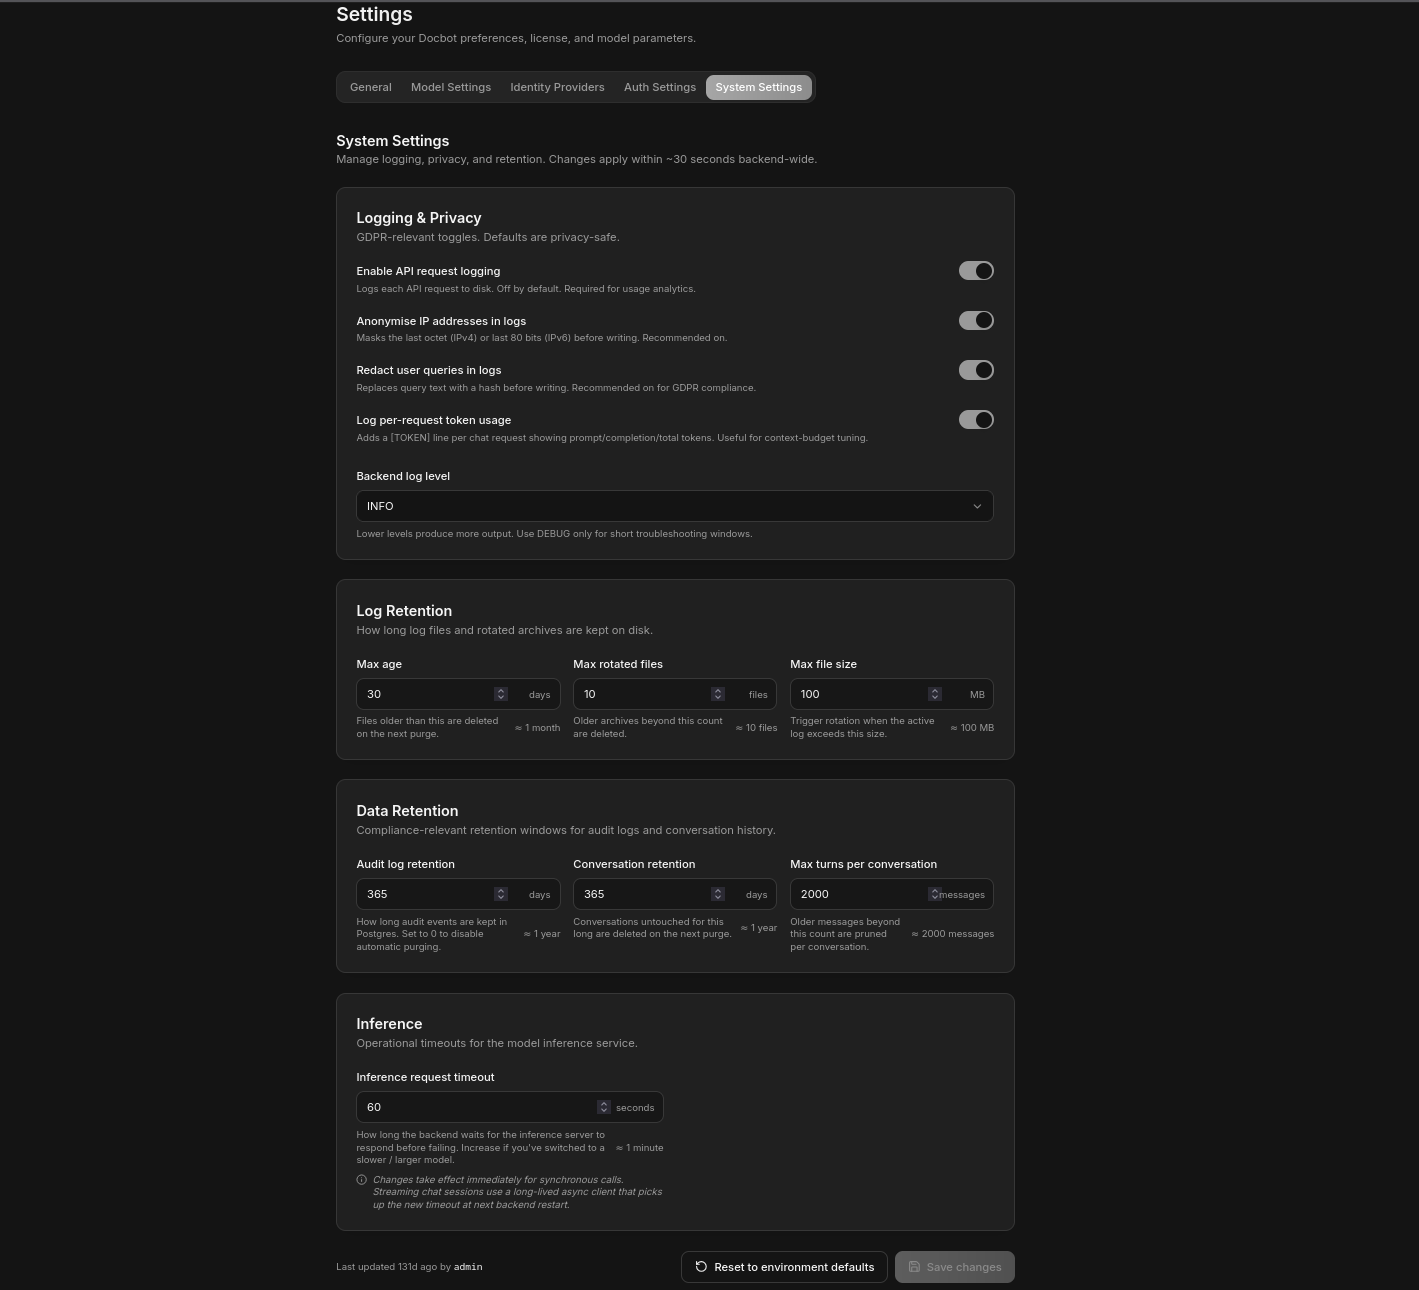
Task: Click the Conversation retention input field
Action: tap(675, 894)
